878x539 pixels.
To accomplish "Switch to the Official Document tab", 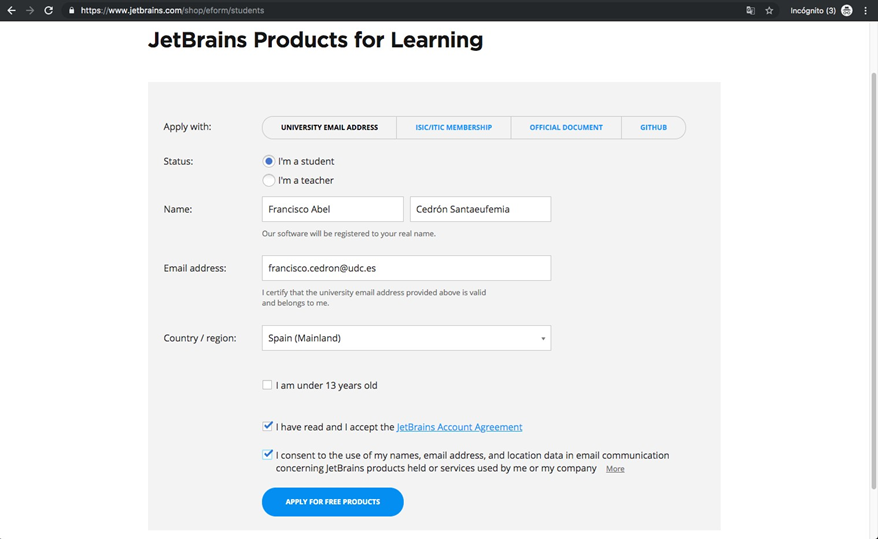I will tap(566, 128).
